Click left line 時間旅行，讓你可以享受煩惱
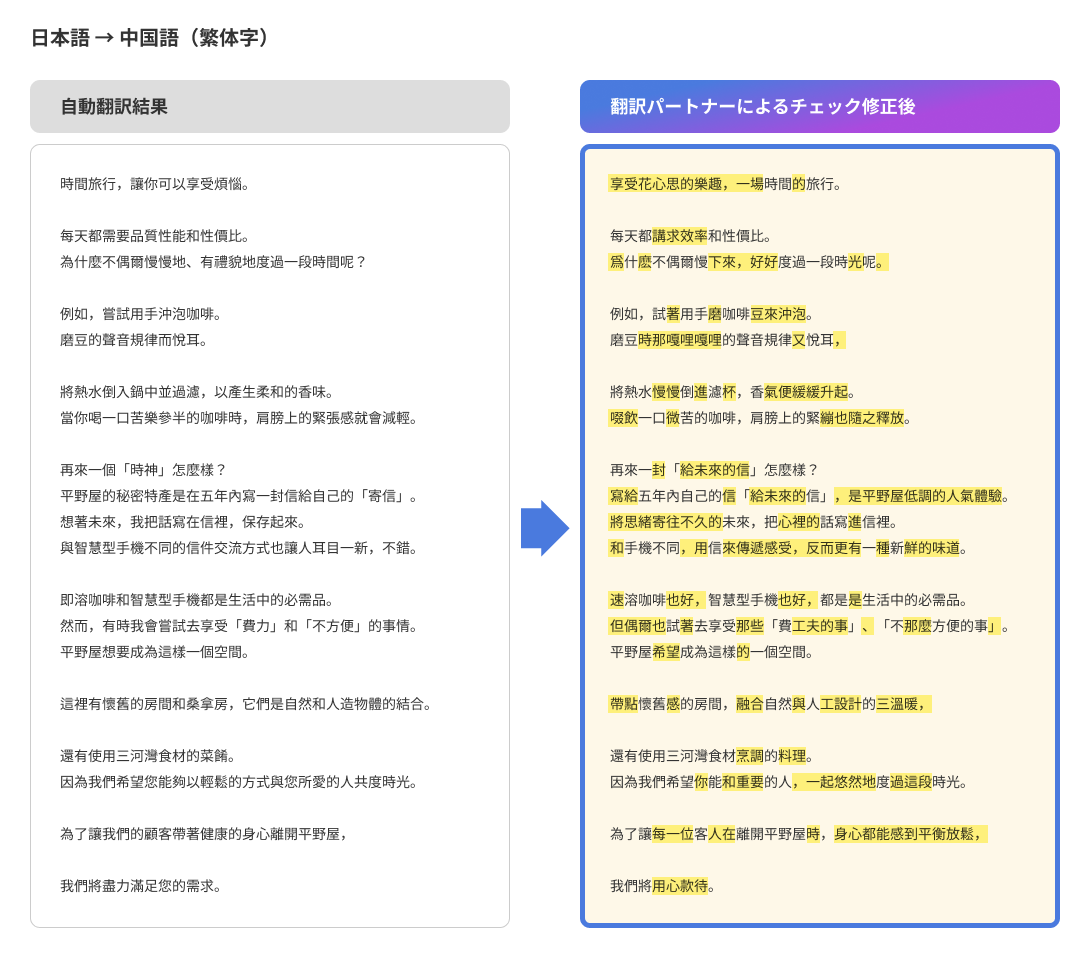This screenshot has height=958, width=1090. tap(155, 184)
